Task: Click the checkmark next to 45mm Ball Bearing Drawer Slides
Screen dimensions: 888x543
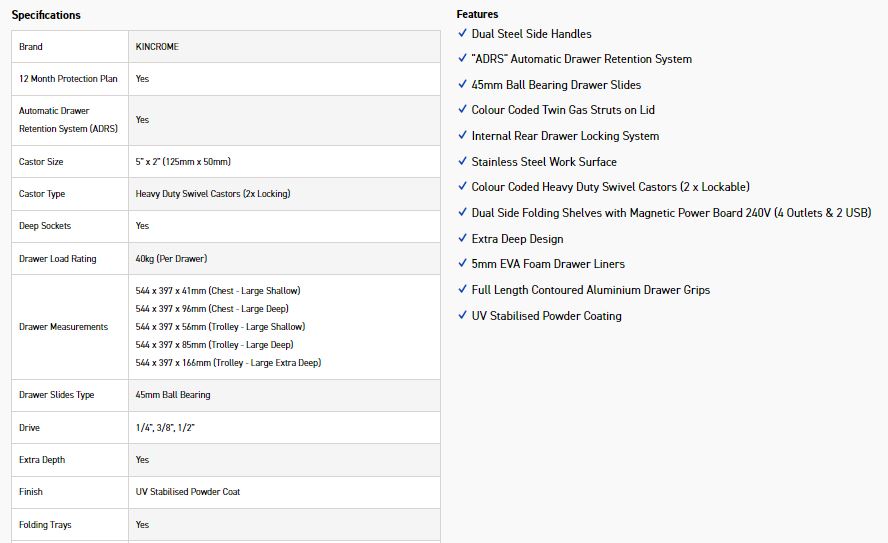Action: [462, 84]
